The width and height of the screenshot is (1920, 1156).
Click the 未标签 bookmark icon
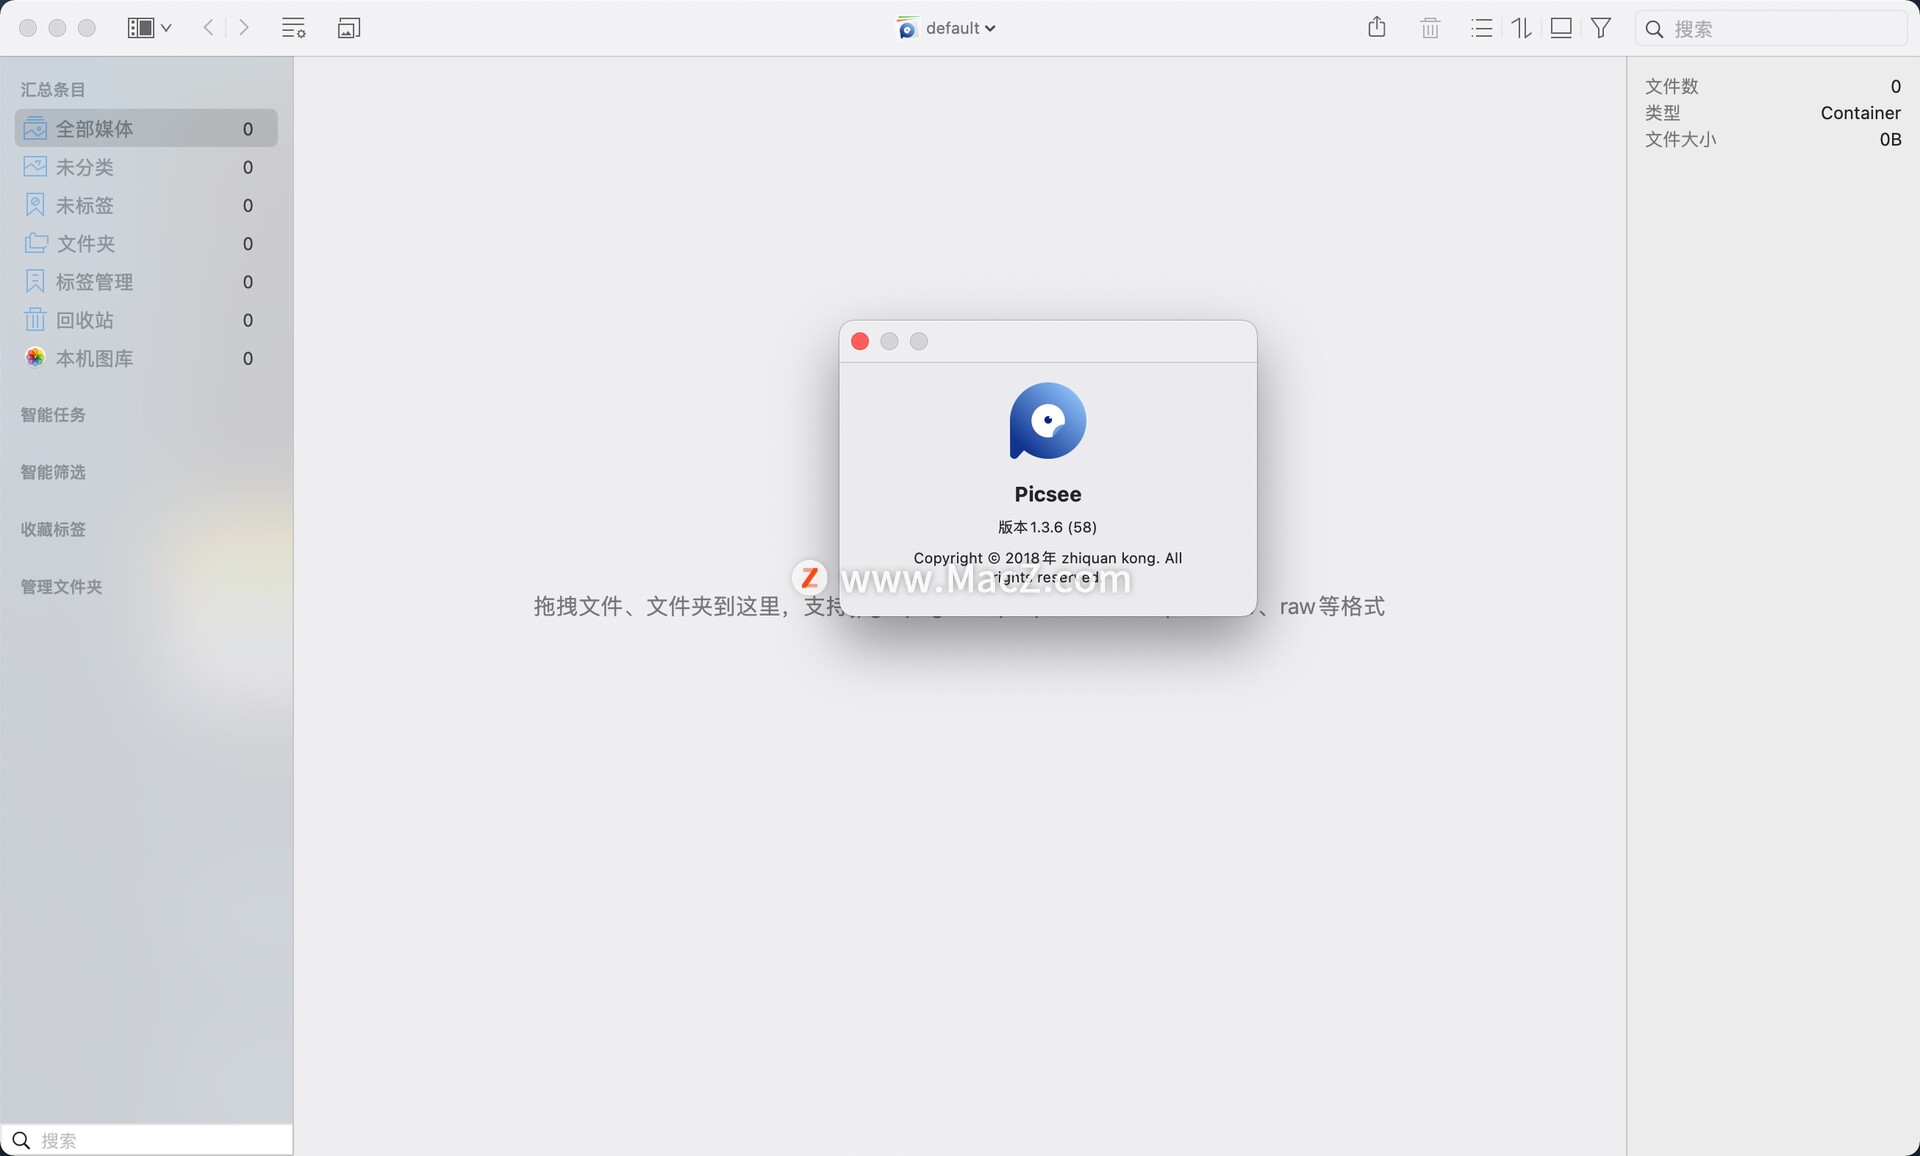pos(35,204)
